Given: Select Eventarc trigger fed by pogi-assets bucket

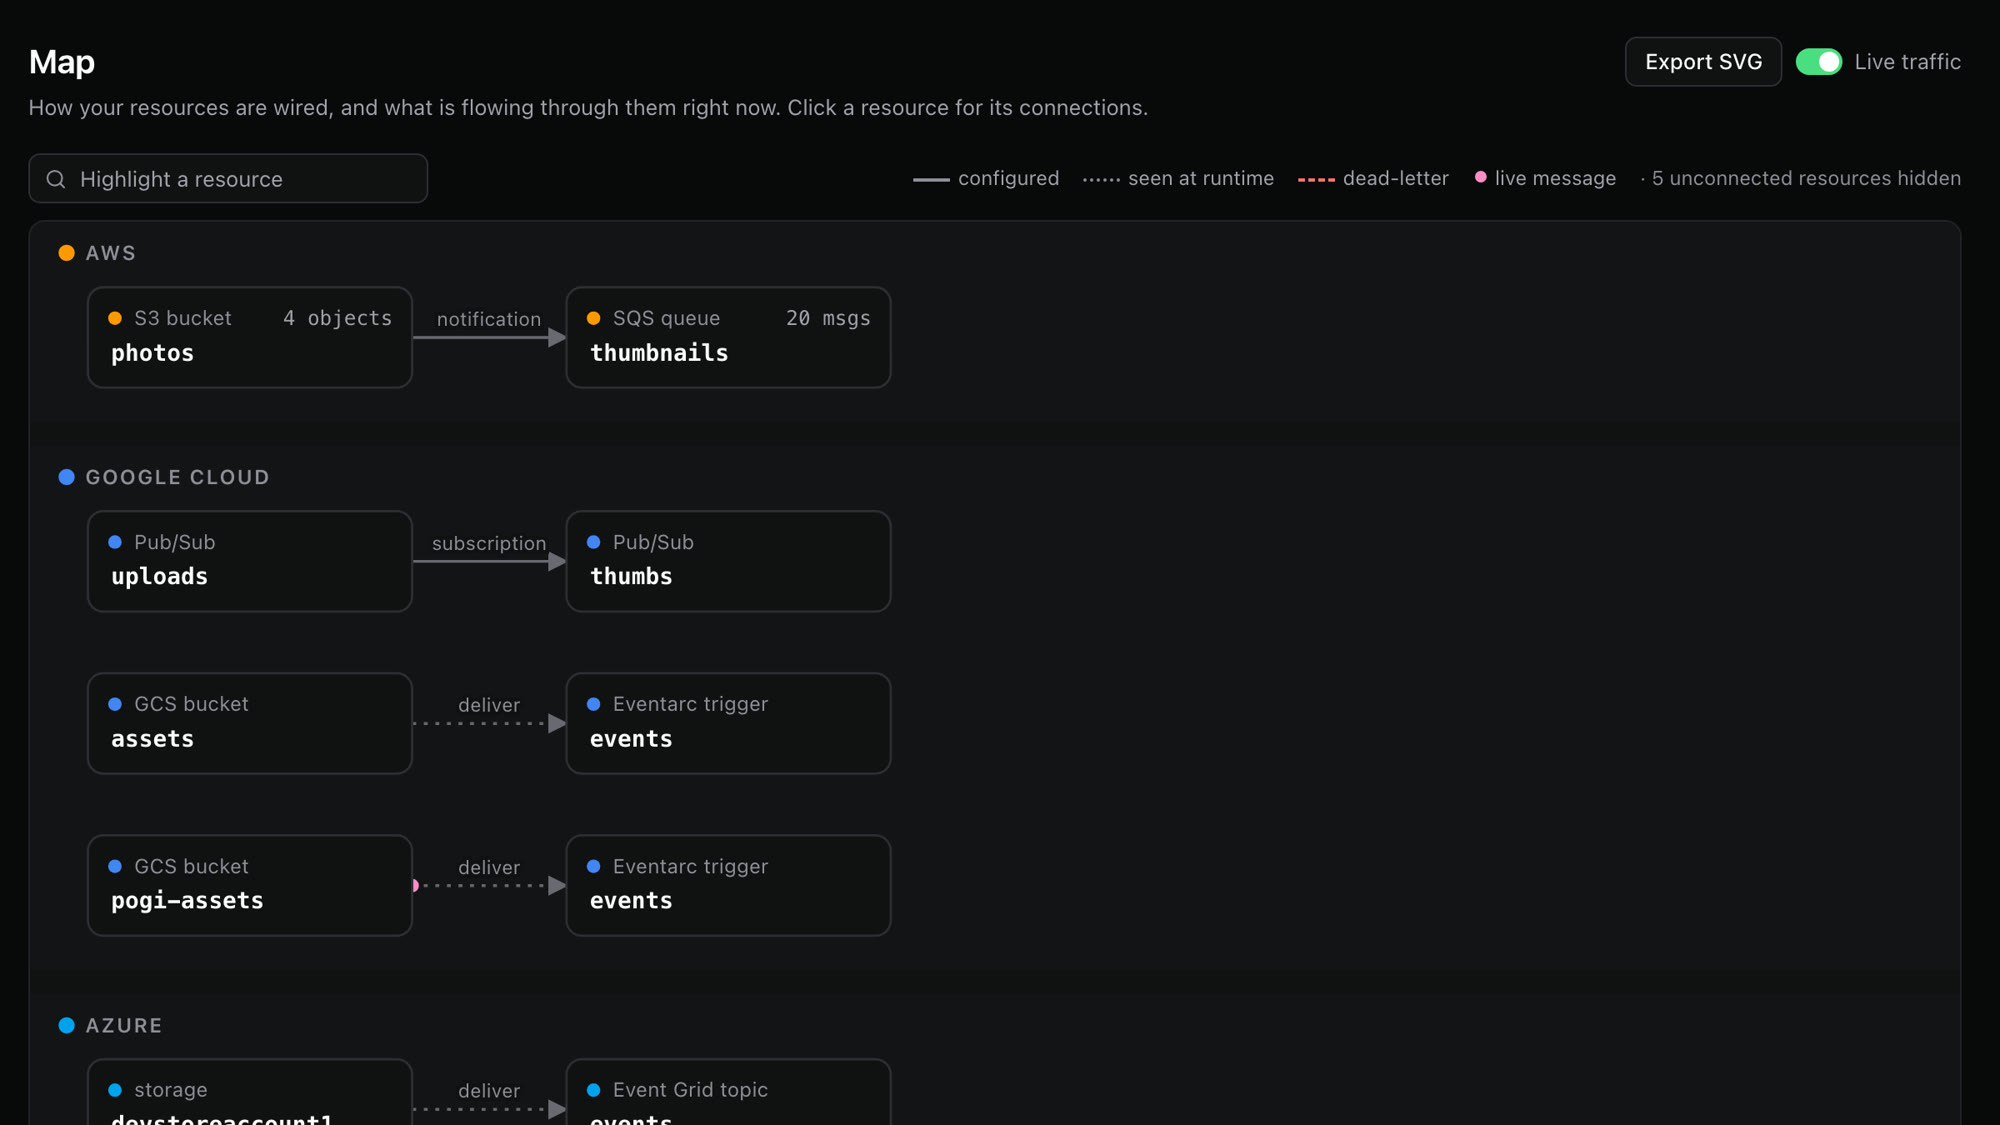Looking at the screenshot, I should pos(728,885).
